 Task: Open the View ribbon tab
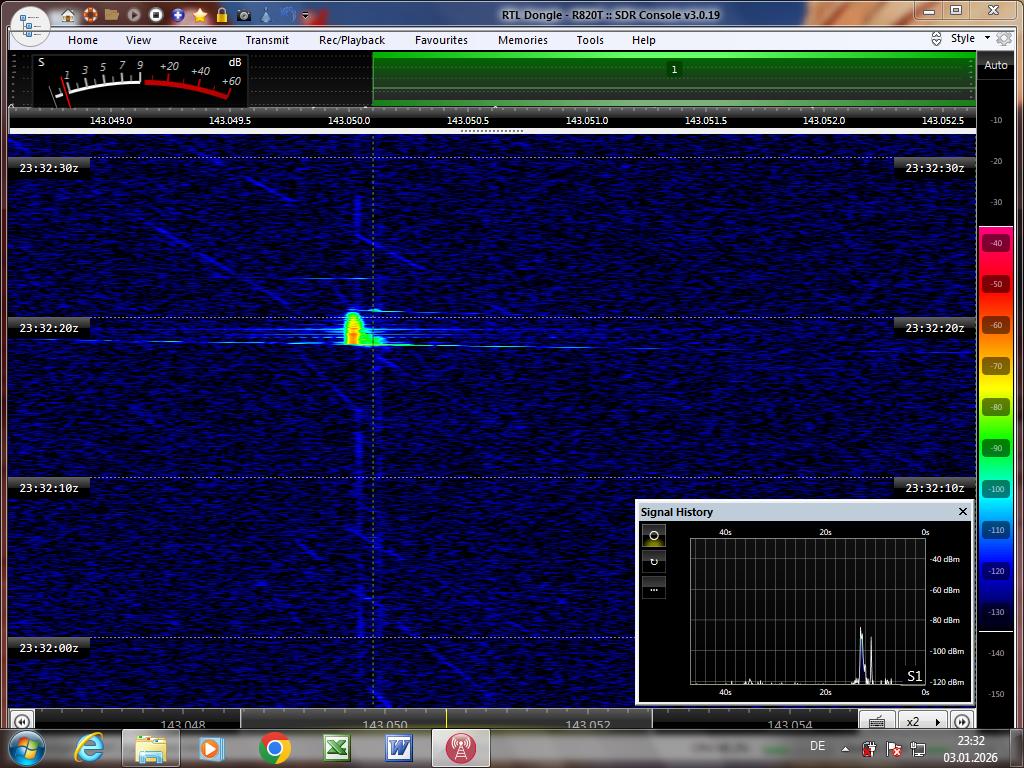138,40
